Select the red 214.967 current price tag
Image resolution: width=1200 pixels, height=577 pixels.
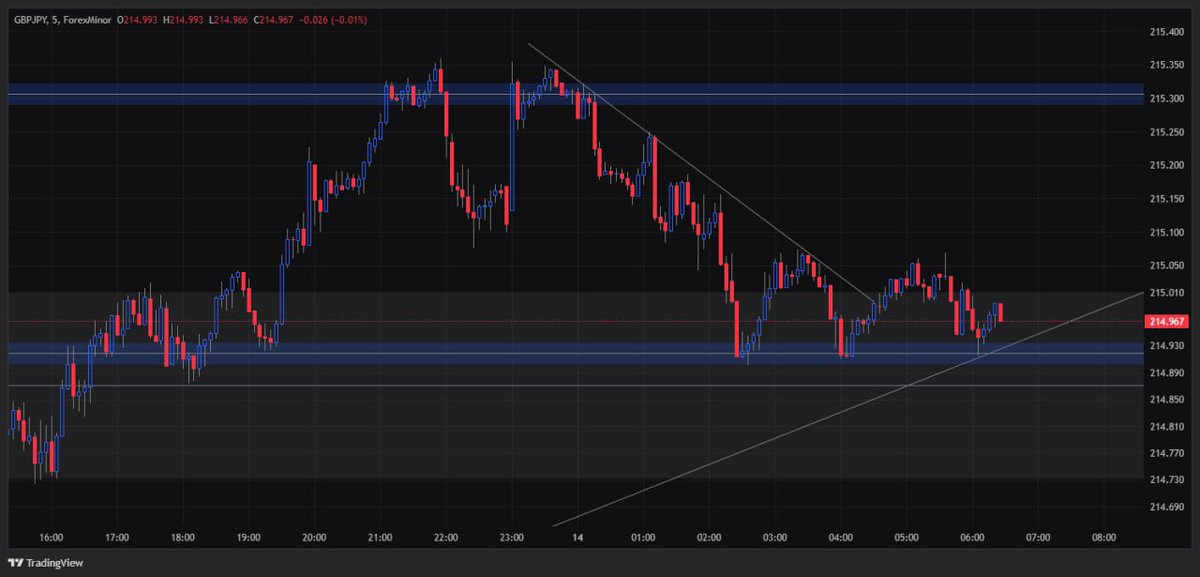[1166, 321]
